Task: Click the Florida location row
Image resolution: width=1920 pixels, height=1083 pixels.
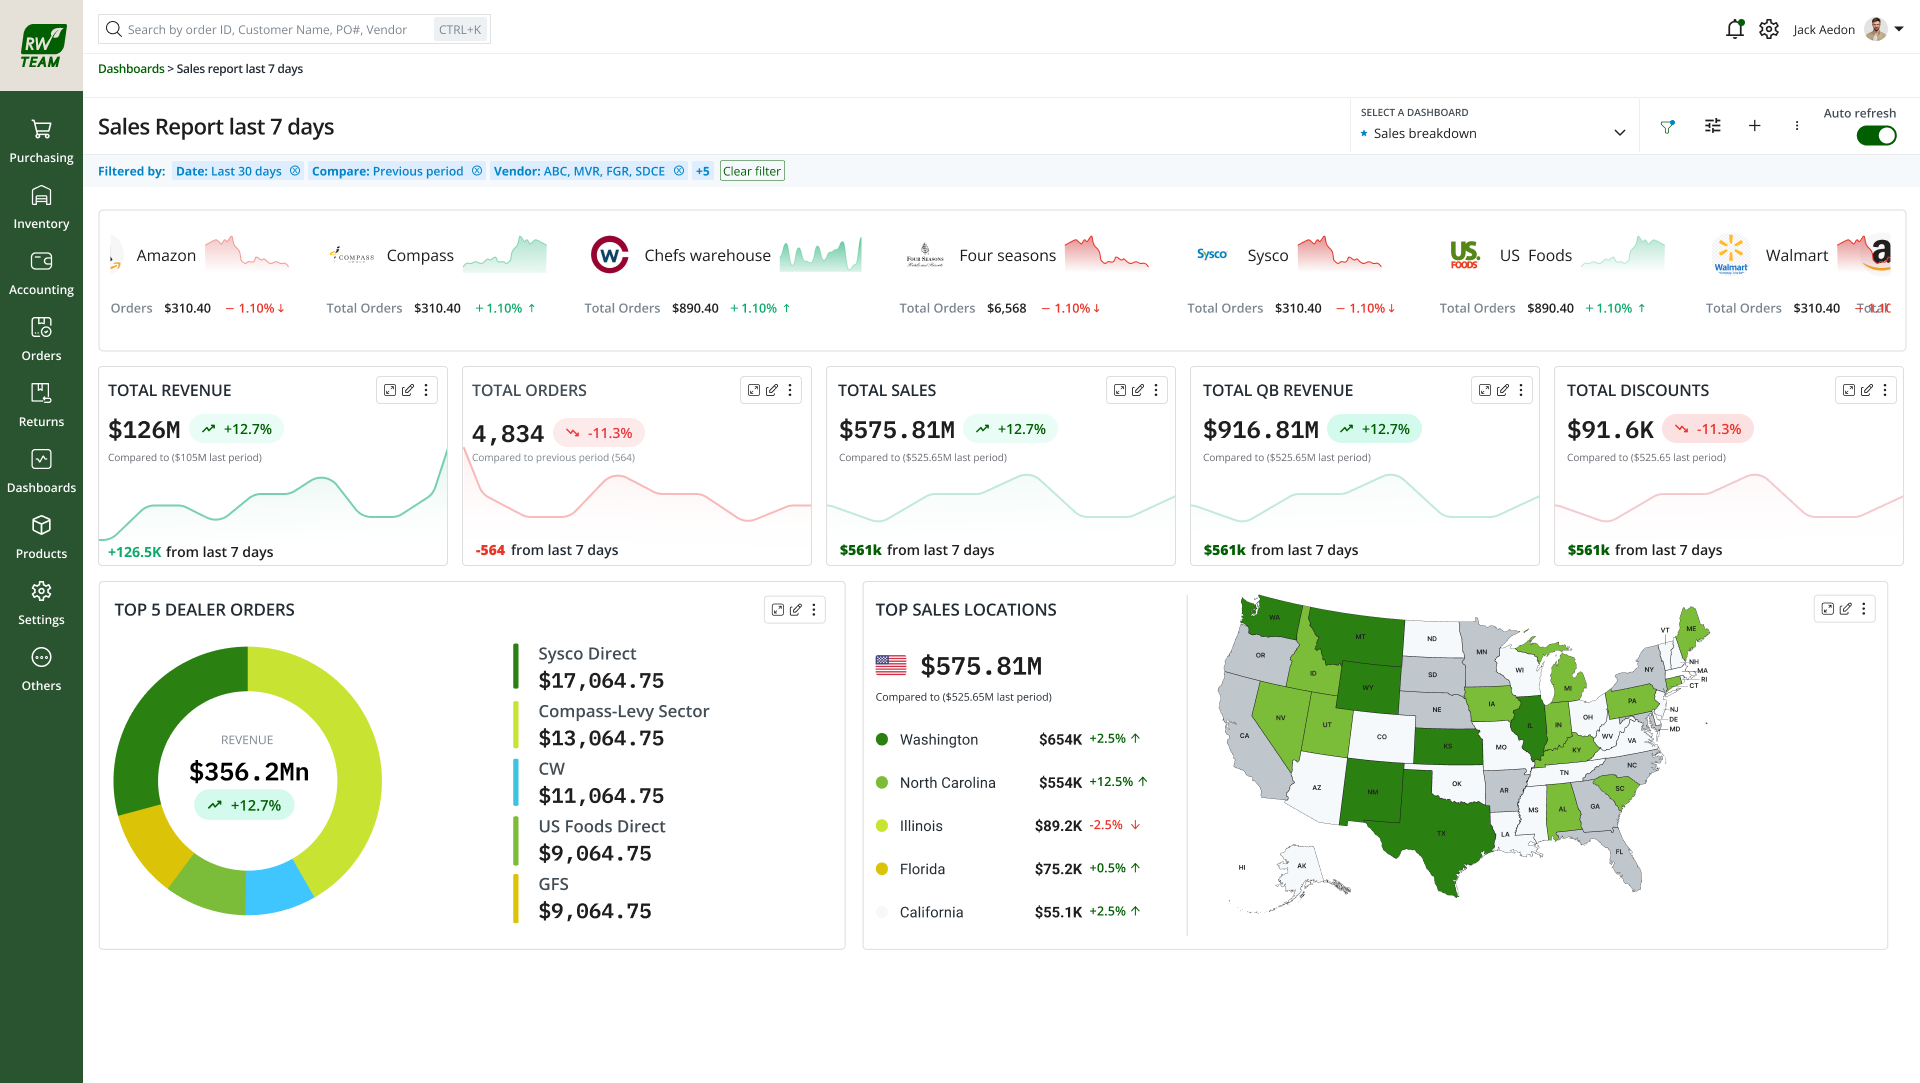Action: point(1008,869)
